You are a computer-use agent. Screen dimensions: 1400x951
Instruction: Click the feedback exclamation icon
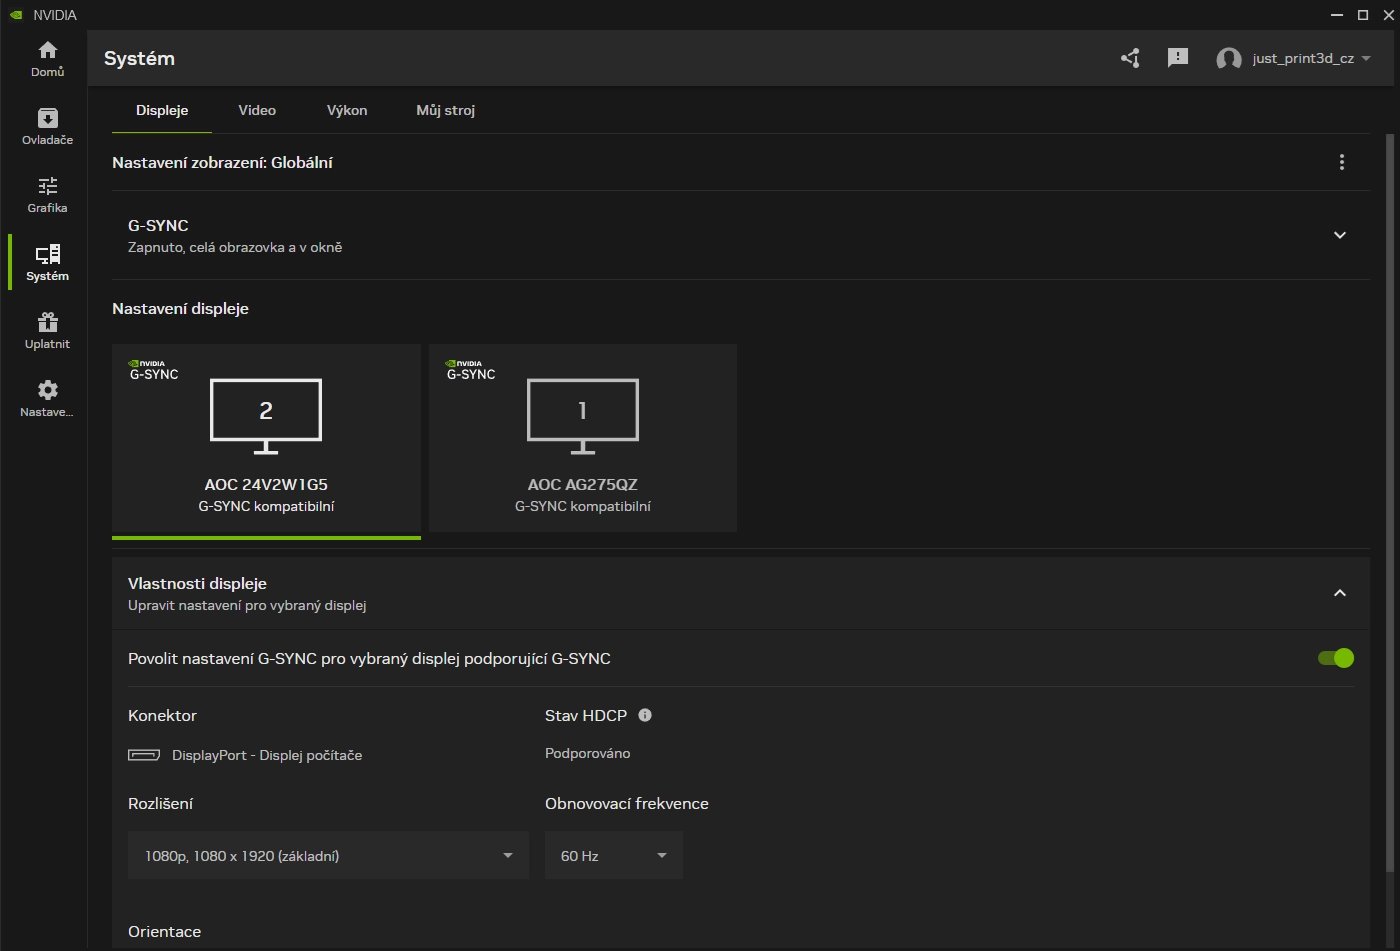[1178, 58]
